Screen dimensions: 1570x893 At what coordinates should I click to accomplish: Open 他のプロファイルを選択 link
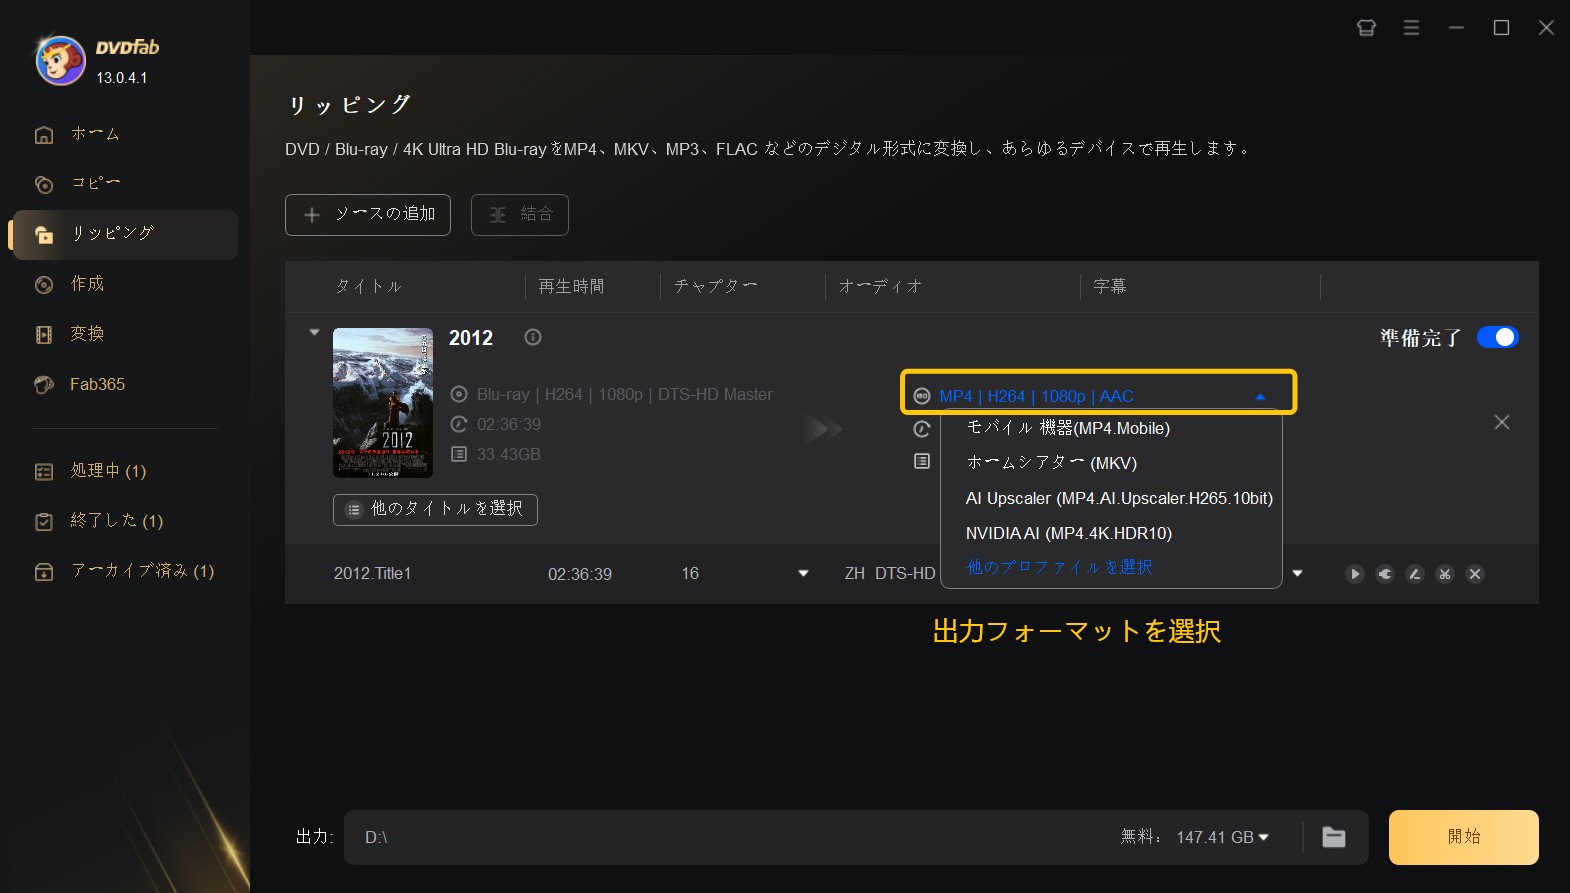pos(1060,567)
